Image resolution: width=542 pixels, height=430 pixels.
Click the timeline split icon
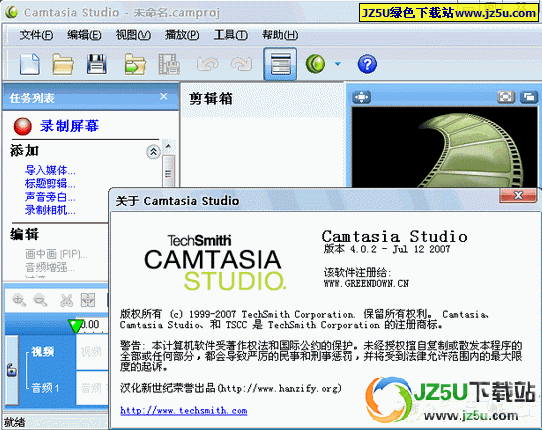tap(88, 300)
